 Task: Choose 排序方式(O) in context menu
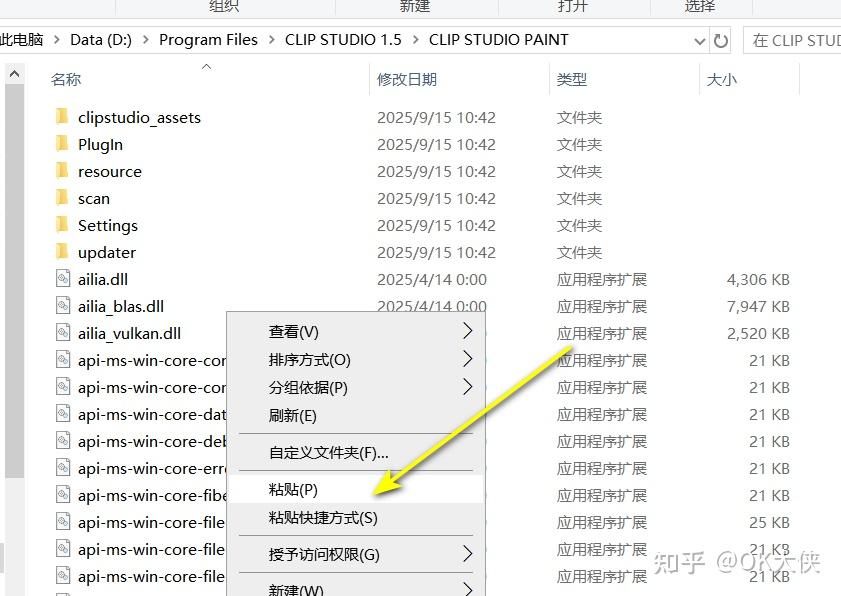tap(356, 359)
